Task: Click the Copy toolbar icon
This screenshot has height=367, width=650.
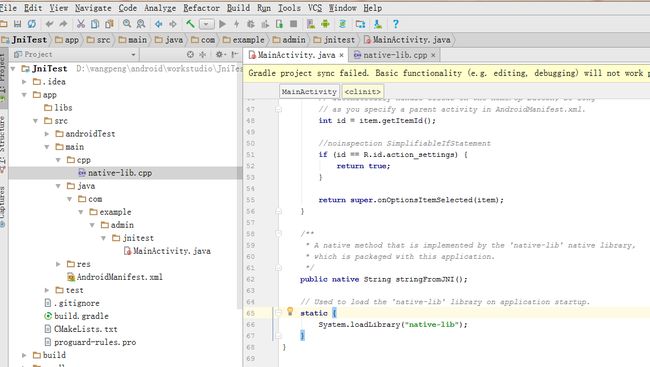Action: [95, 24]
